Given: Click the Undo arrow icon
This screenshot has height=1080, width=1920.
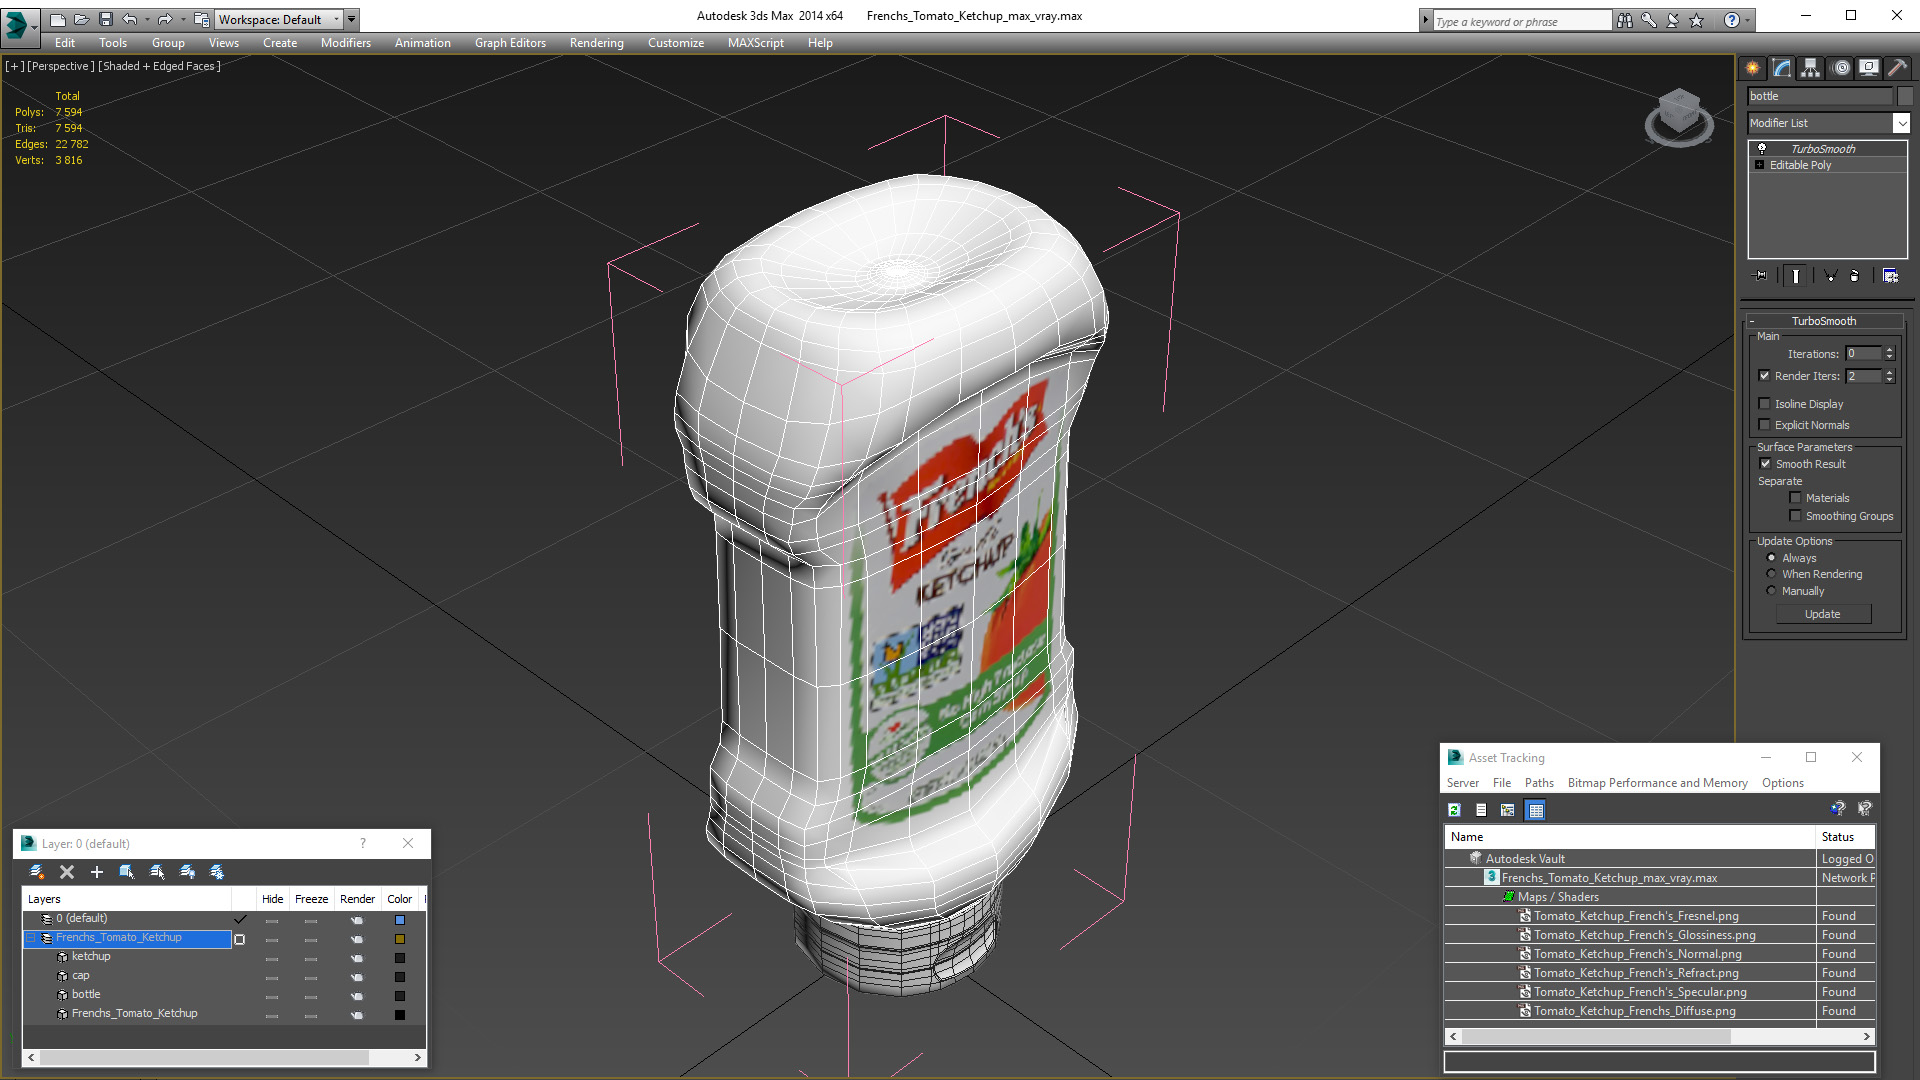Looking at the screenshot, I should click(x=130, y=19).
